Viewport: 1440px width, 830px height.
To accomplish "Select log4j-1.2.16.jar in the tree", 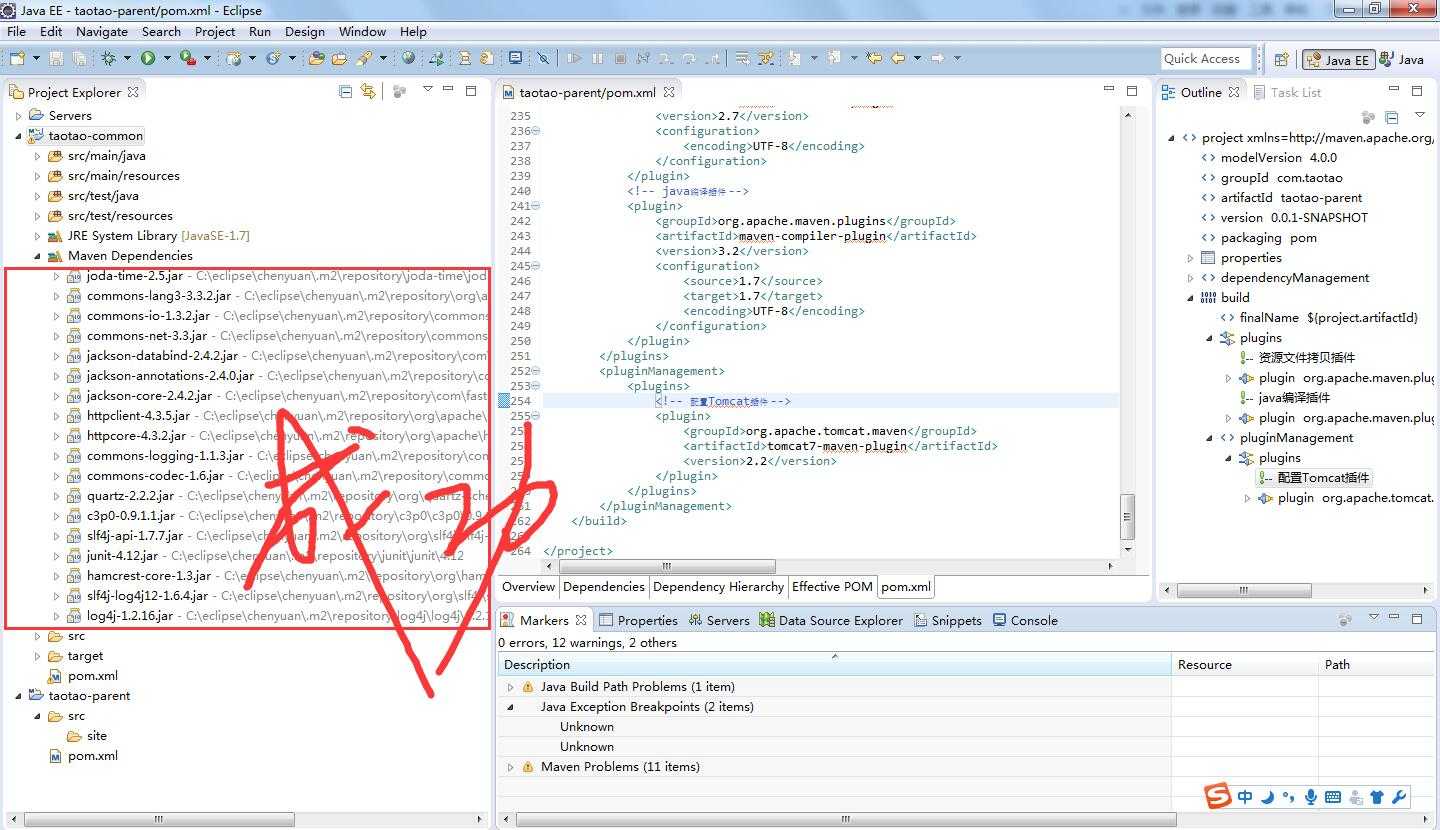I will [x=129, y=616].
